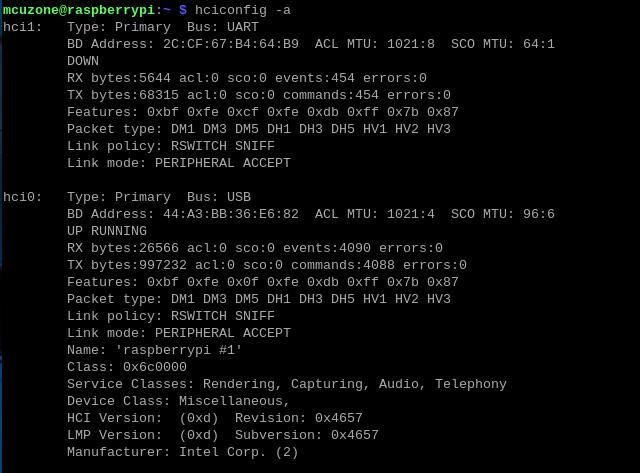Screen dimensions: 640x473
Task: Click the Bus: USB text
Action: [x=219, y=197]
